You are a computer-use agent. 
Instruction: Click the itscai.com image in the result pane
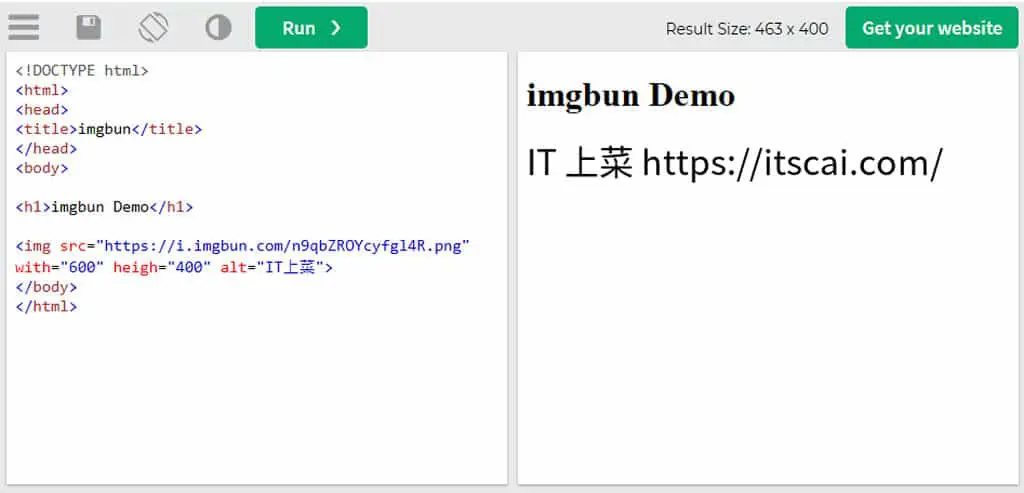pyautogui.click(x=735, y=163)
